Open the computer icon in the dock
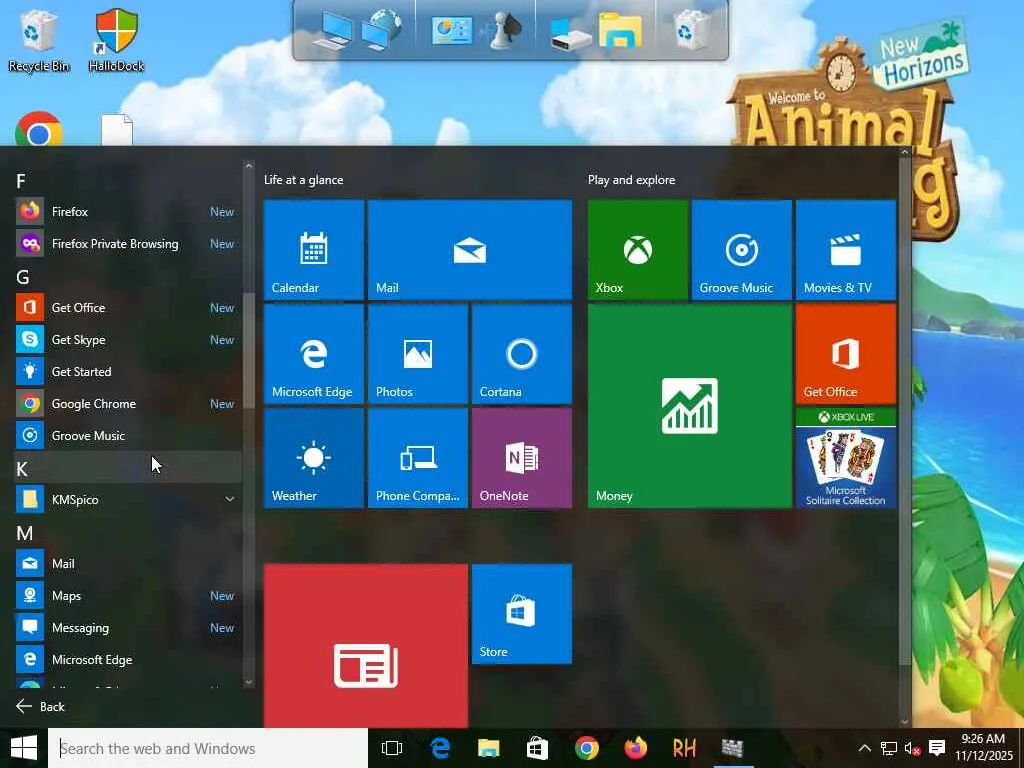Viewport: 1024px width, 768px height. pyautogui.click(x=332, y=31)
